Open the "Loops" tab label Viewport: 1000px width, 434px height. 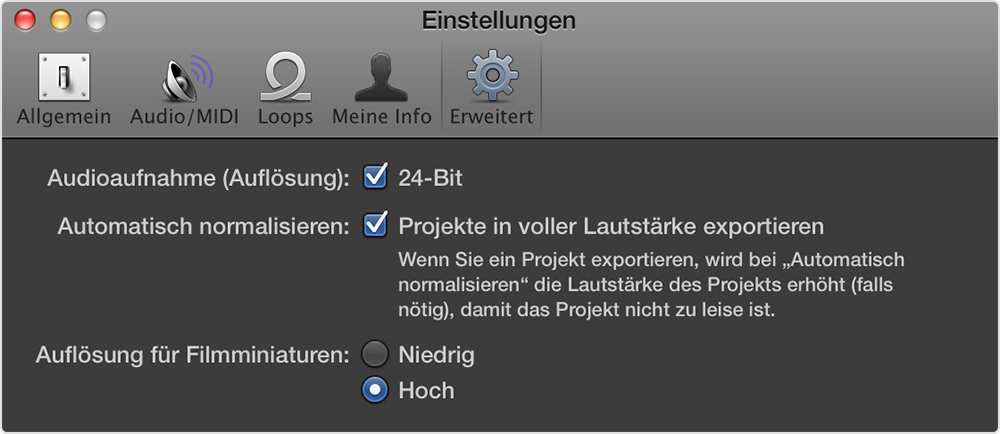coord(285,117)
